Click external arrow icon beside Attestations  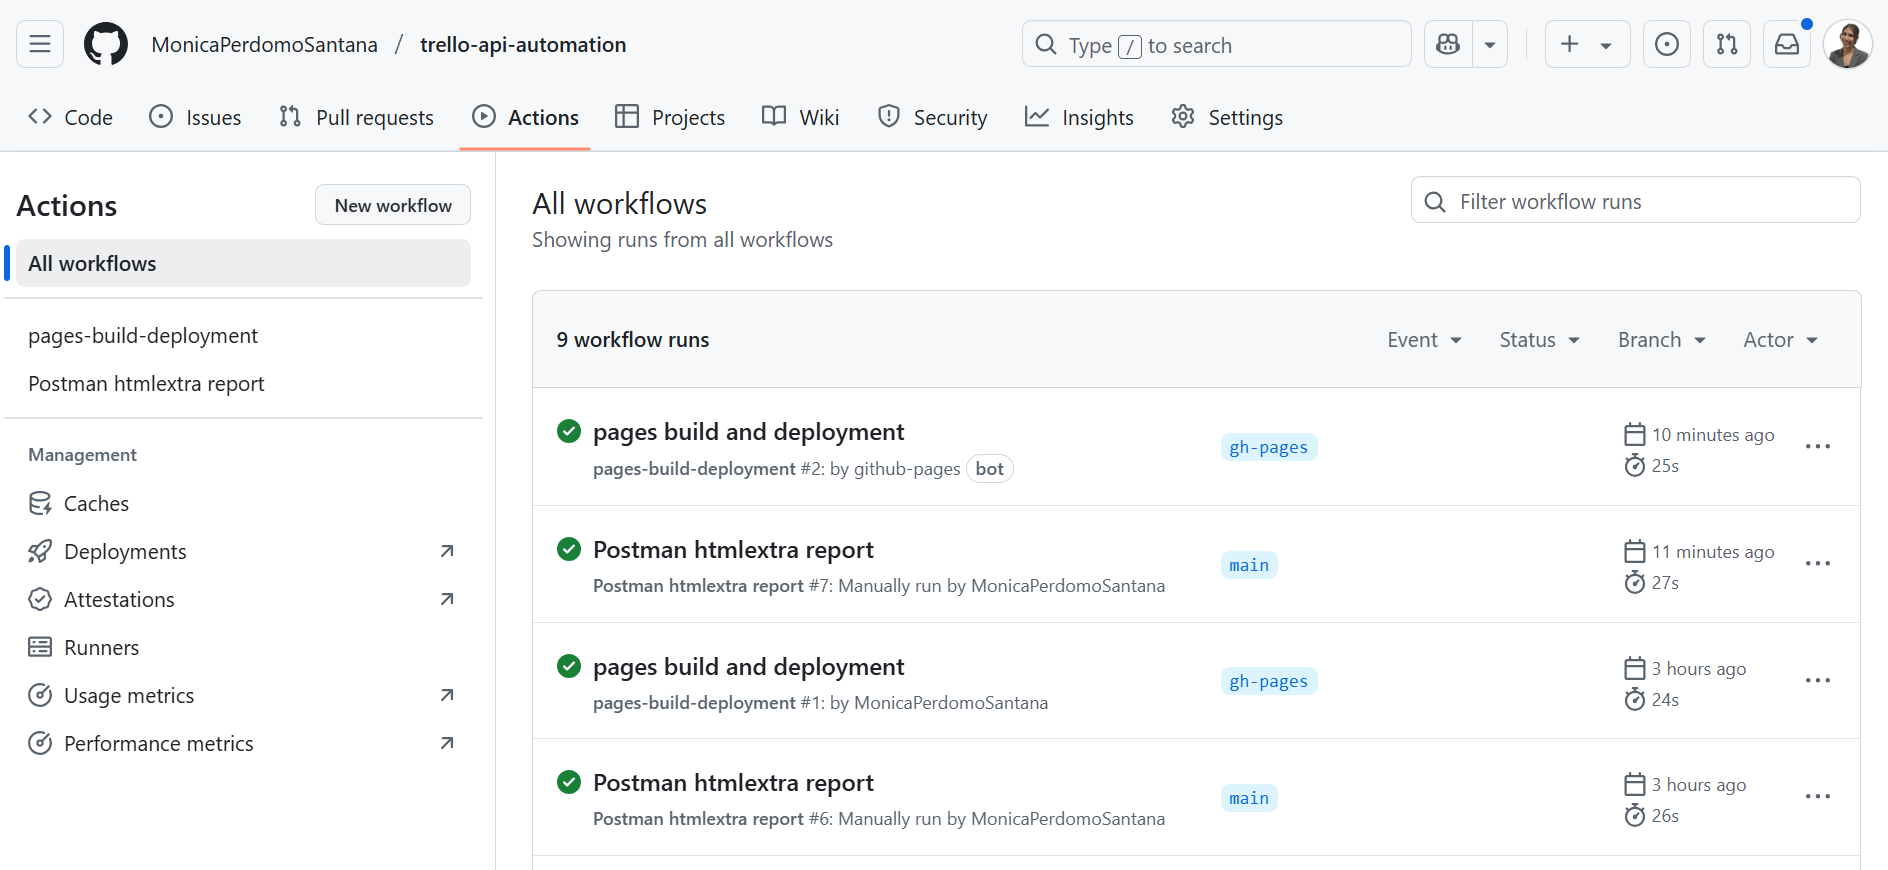click(447, 599)
